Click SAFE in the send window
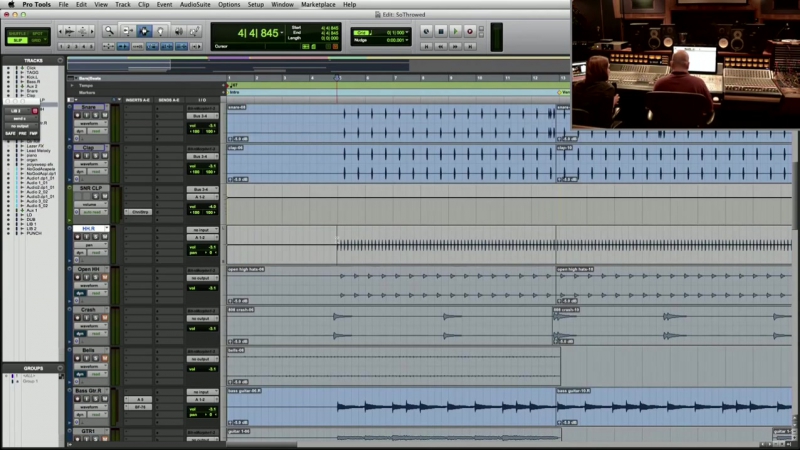The height and width of the screenshot is (450, 800). pyautogui.click(x=10, y=134)
